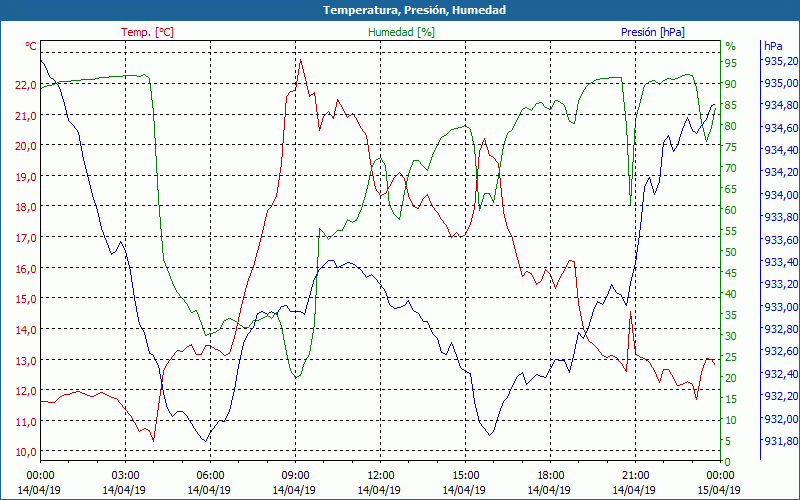
Task: Click the '06:00' time axis label
Action: [x=210, y=476]
